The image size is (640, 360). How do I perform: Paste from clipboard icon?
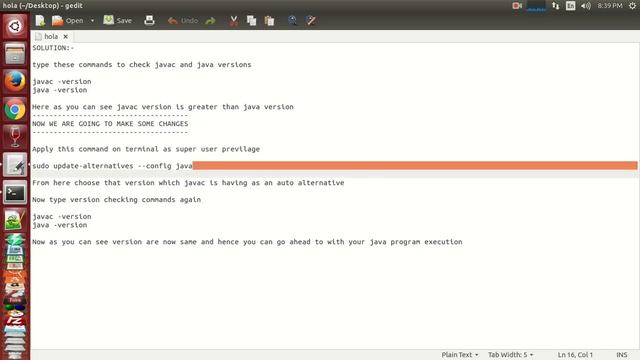269,20
